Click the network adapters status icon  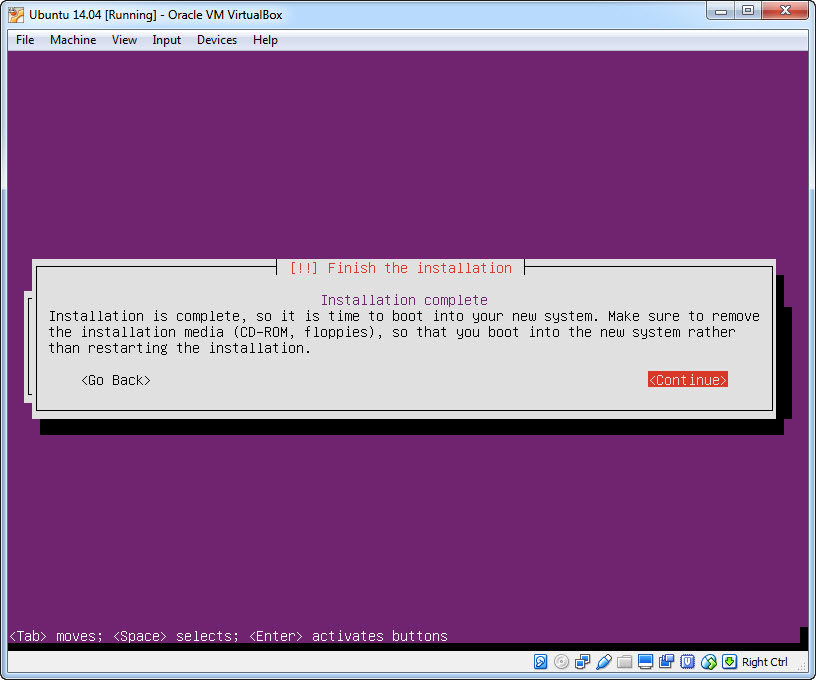point(582,662)
